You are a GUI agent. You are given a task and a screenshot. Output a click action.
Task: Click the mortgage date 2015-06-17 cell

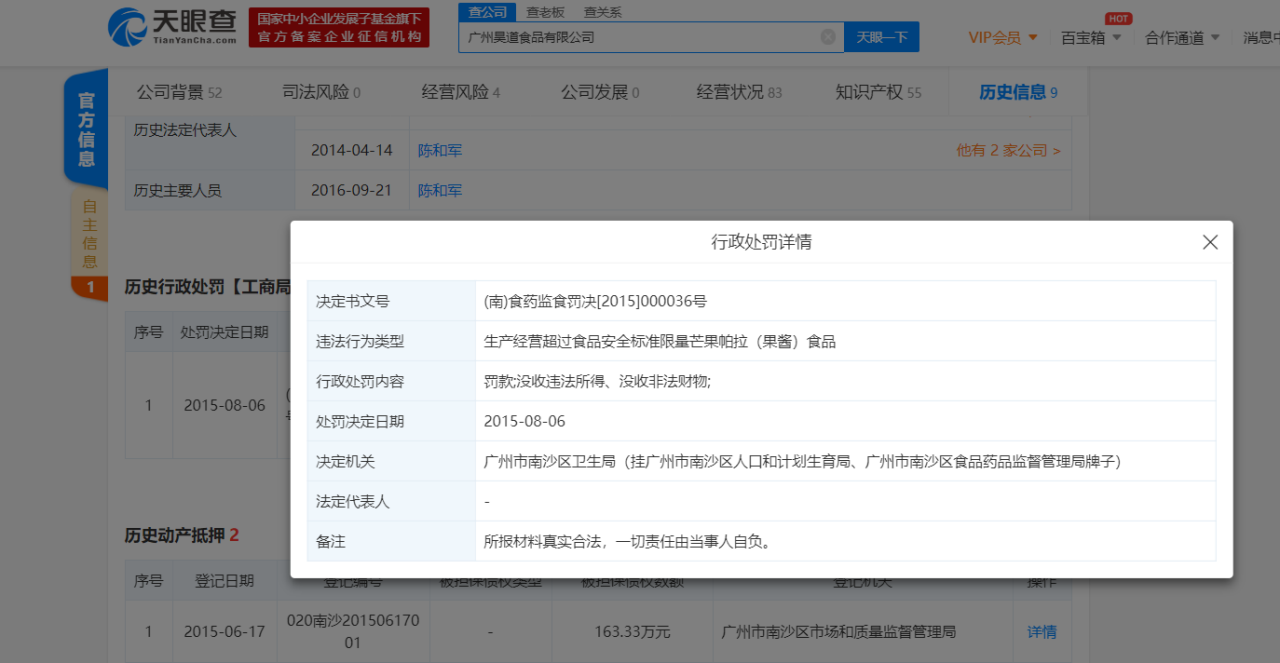pyautogui.click(x=224, y=632)
